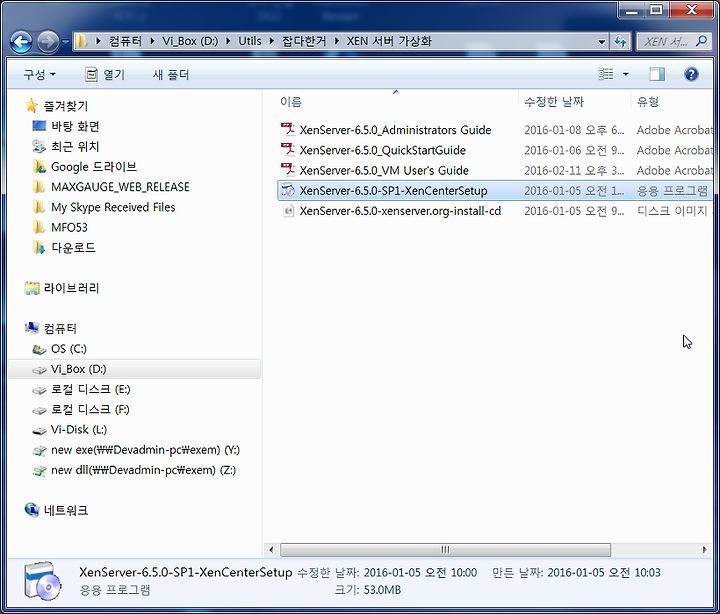The width and height of the screenshot is (720, 614).
Task: Select XenServer-6.5.0_QuickStartGuide file
Action: pos(382,150)
